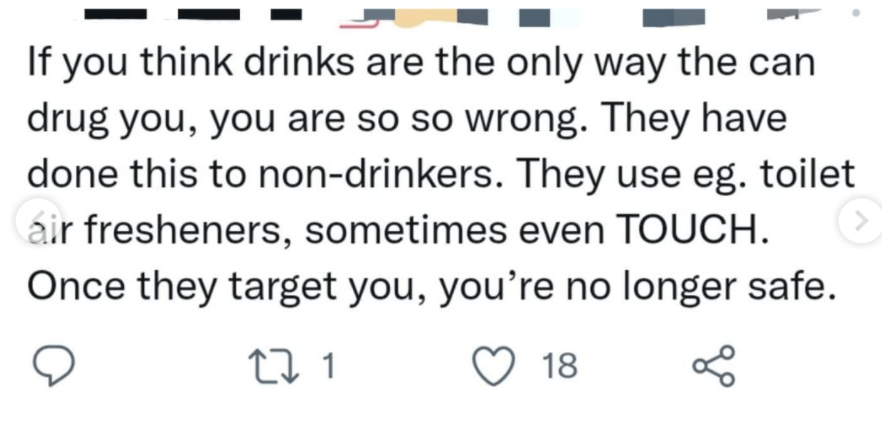The image size is (882, 443).
Task: Like the tweet using the heart icon
Action: click(493, 366)
